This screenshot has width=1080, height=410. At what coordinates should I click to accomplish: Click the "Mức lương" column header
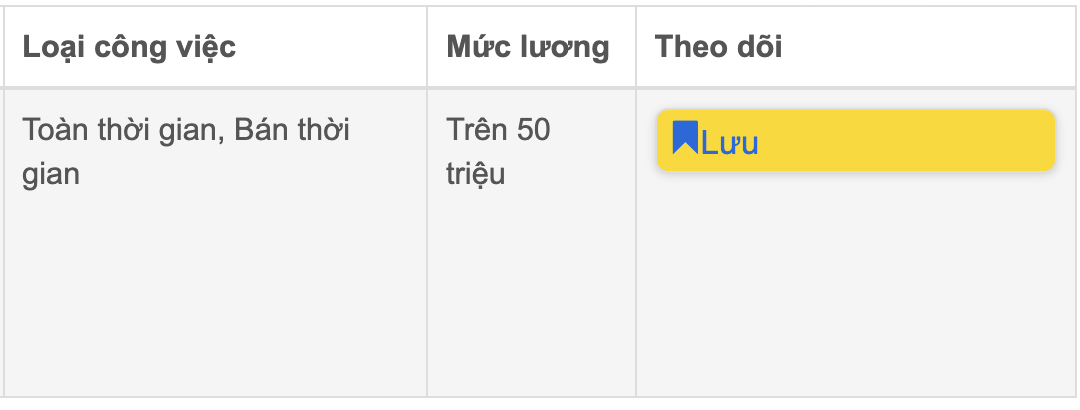click(528, 47)
